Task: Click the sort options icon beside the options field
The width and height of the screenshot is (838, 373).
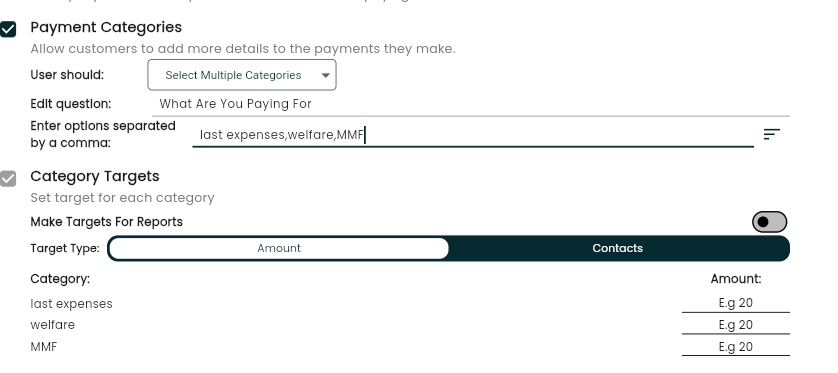Action: point(771,134)
